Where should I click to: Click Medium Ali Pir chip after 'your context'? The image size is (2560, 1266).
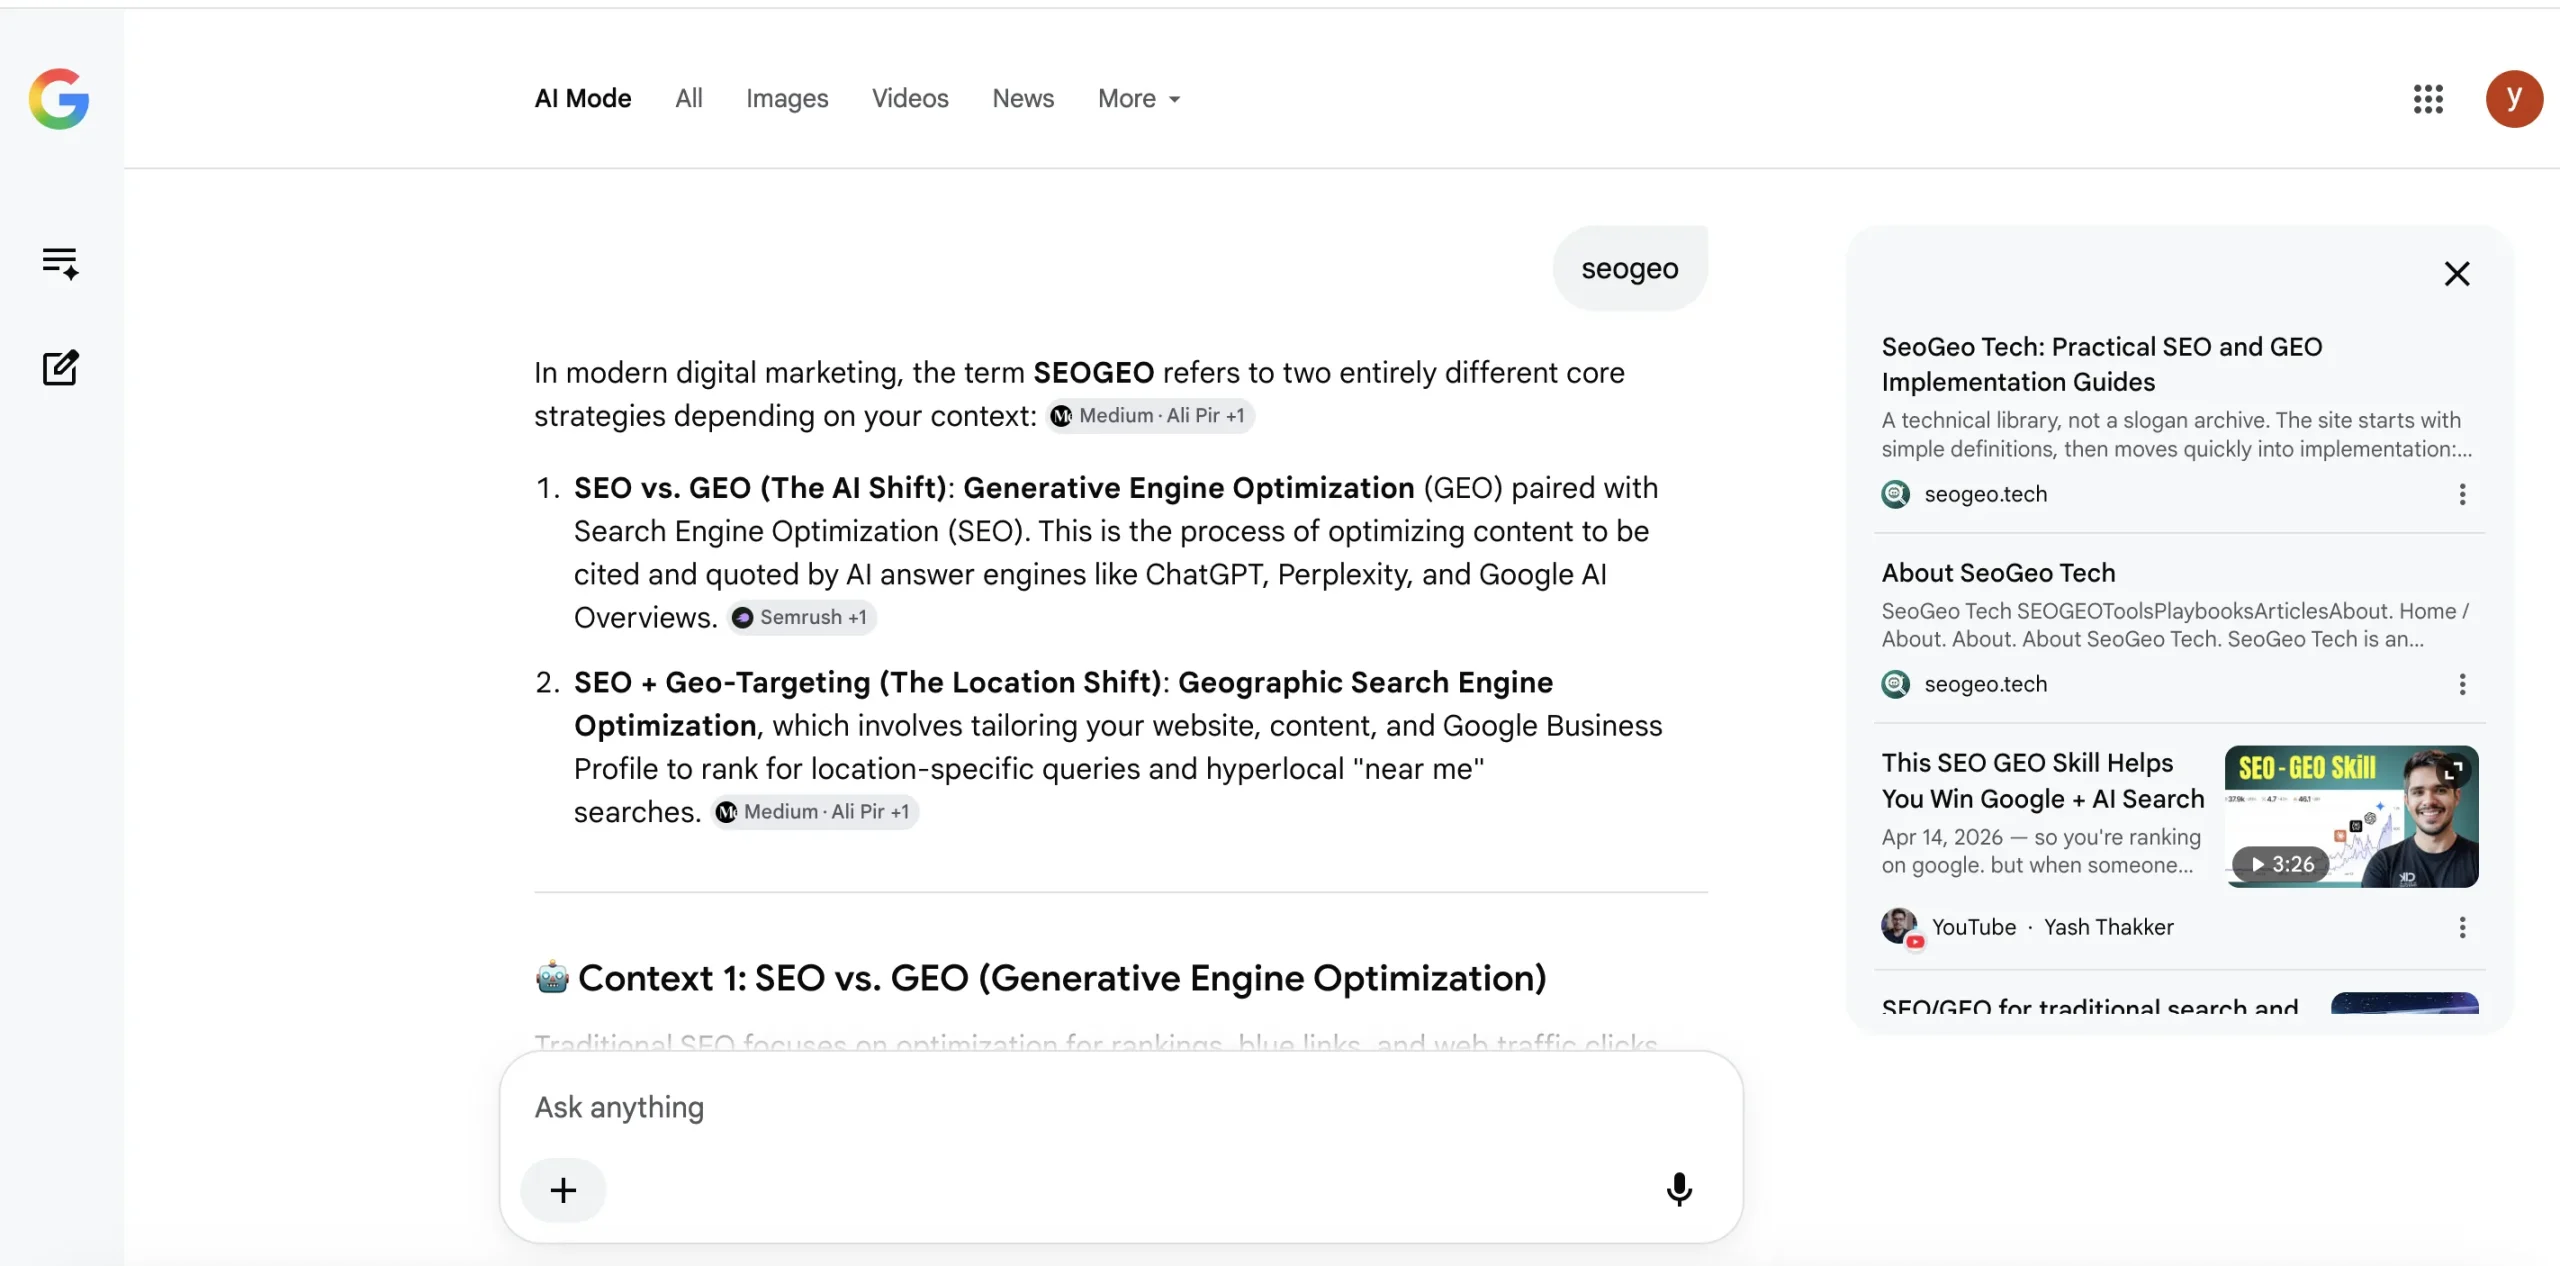coord(1150,415)
